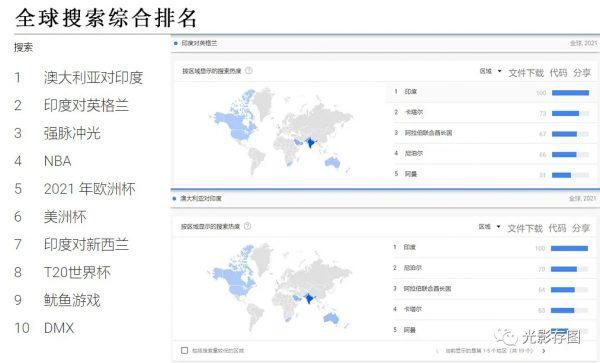
Task: Select T20世界杯 in the ranking list
Action: (77, 272)
